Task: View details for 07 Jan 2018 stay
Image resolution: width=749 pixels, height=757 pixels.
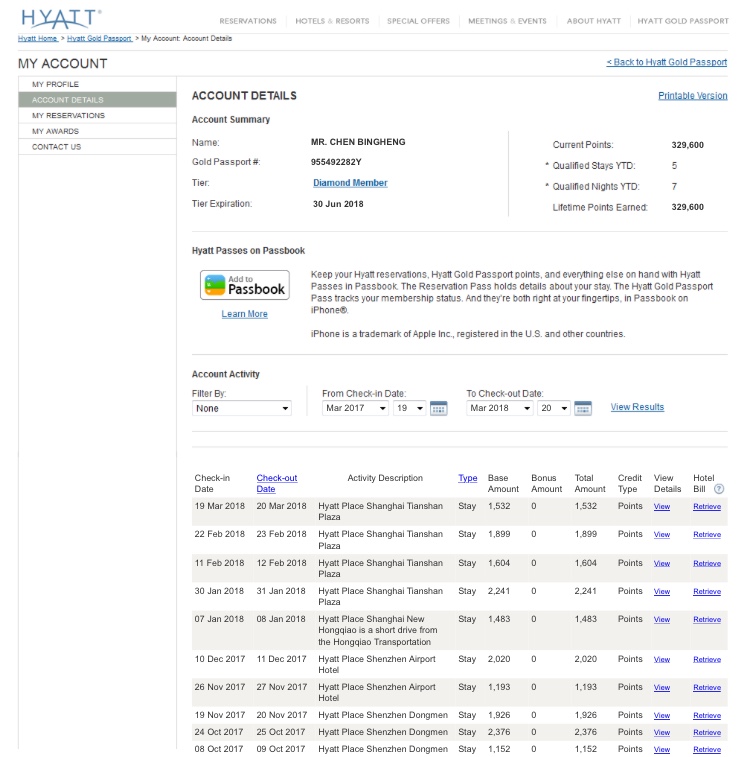Action: (x=662, y=619)
